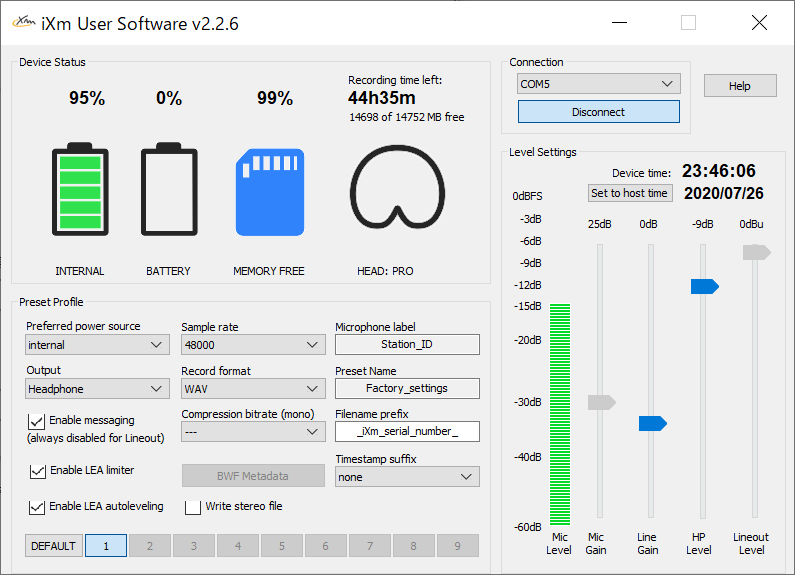Viewport: 795px width, 575px height.
Task: Click the device time 23:46:06
Action: 718,171
